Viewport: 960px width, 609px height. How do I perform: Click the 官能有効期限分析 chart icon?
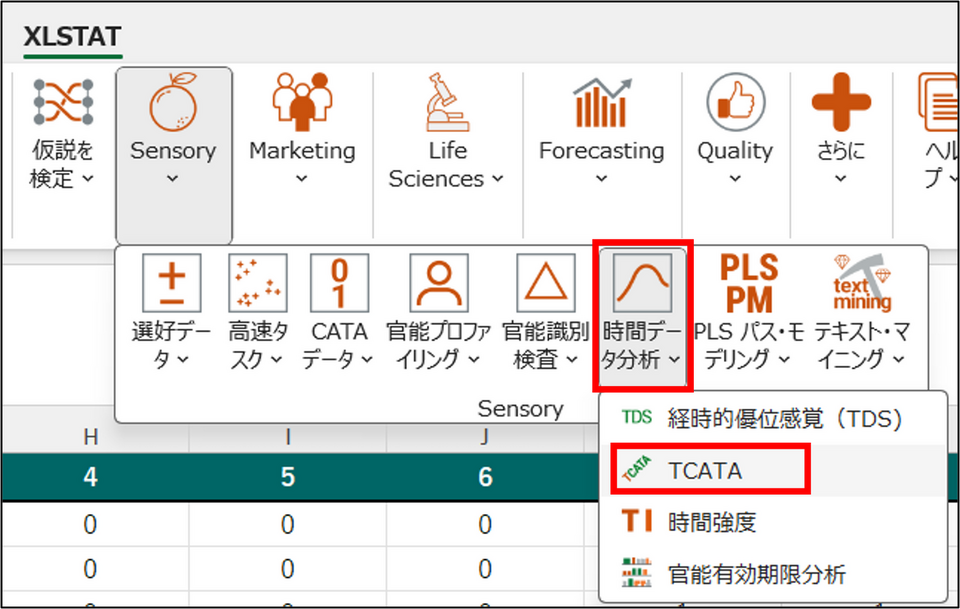tap(637, 573)
